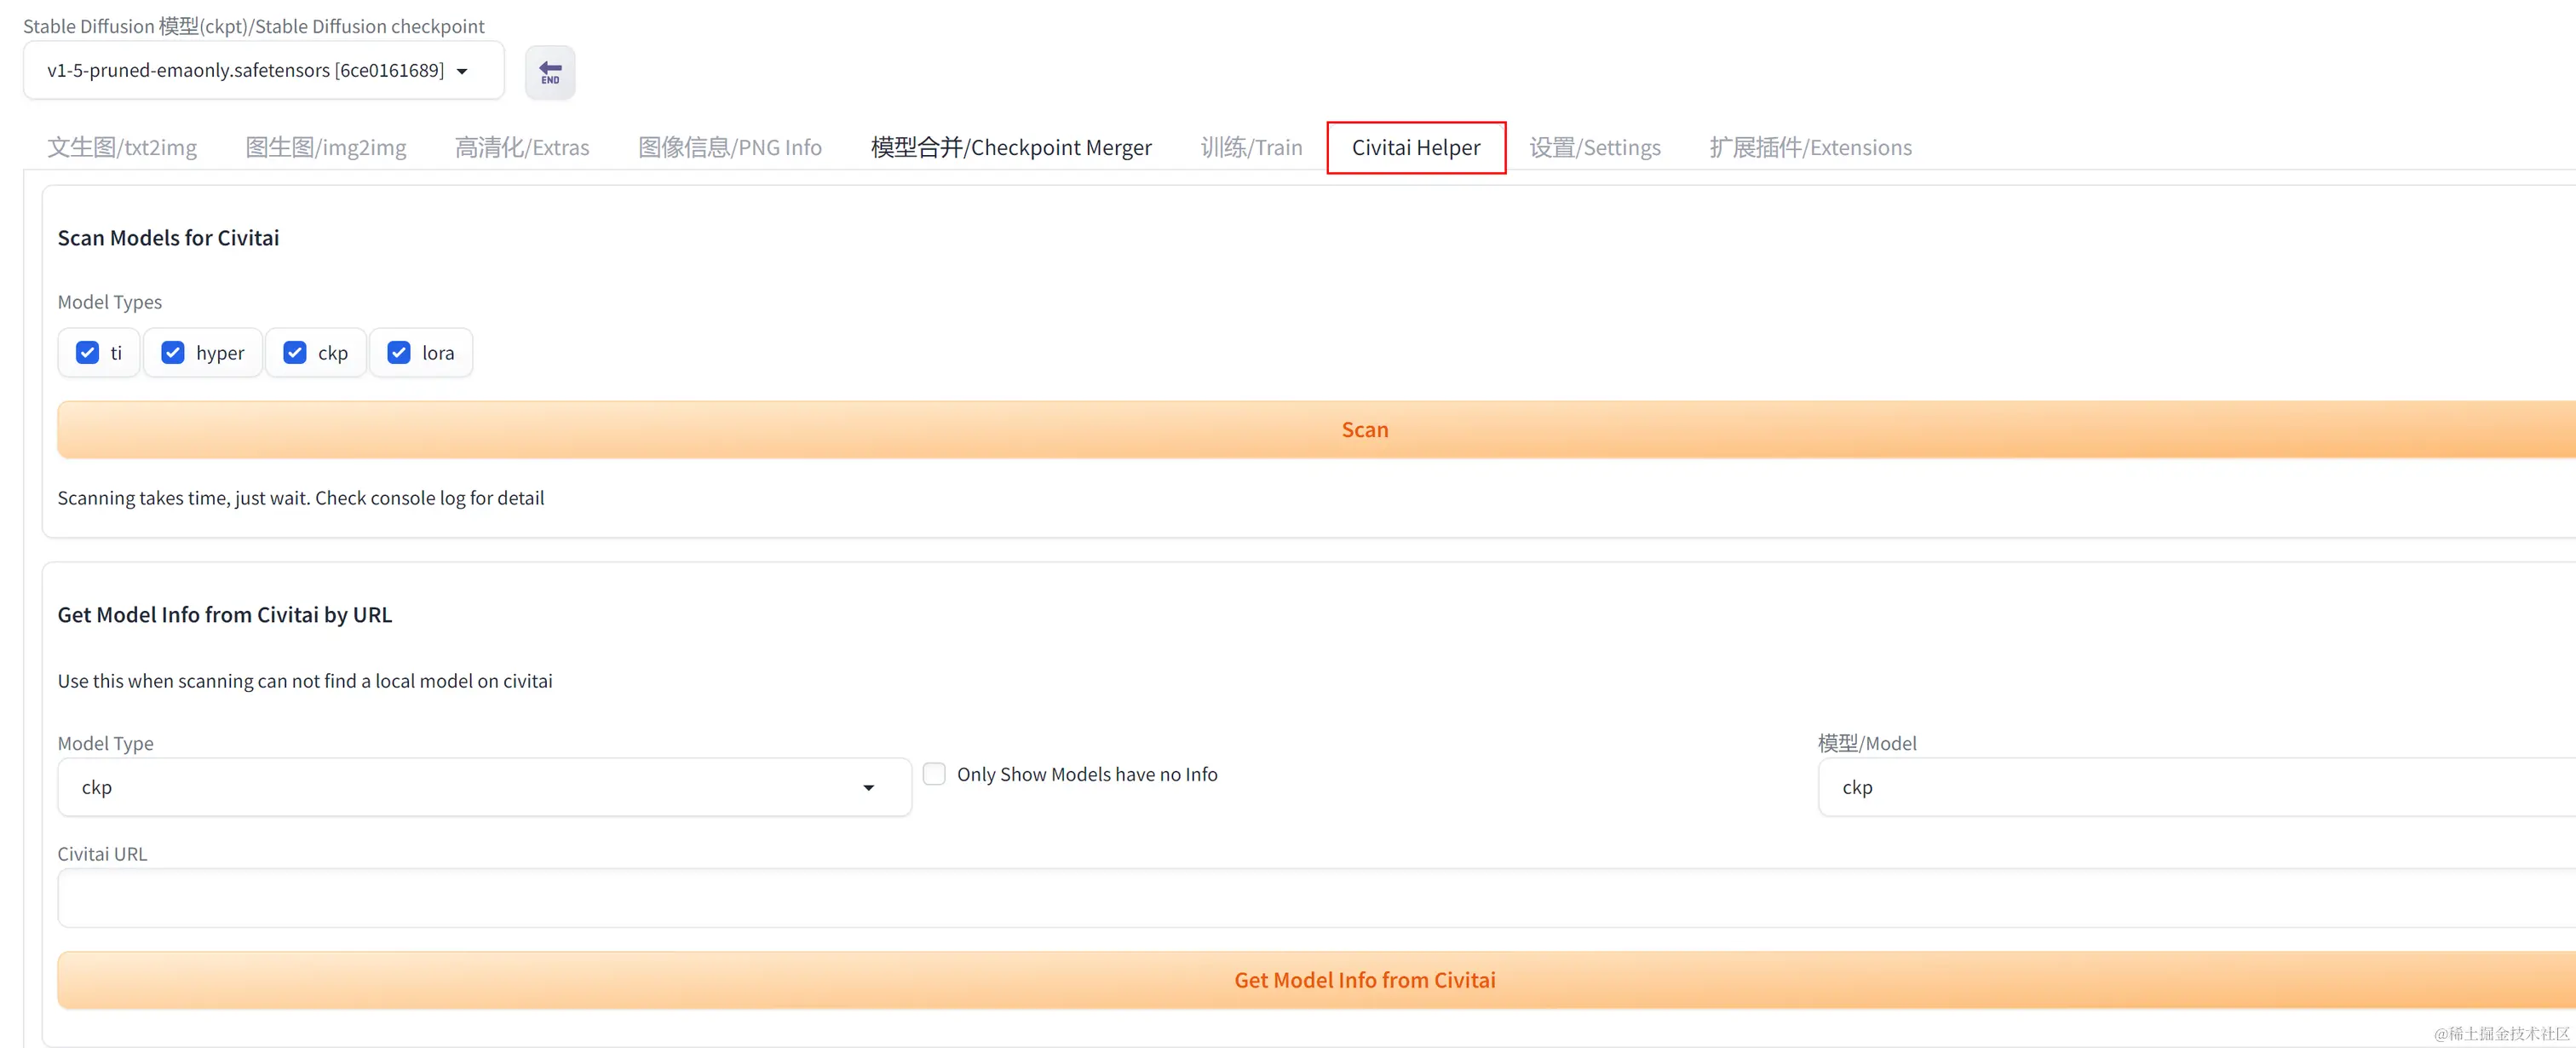Toggle the hyper model type checkbox
The image size is (2576, 1048).
coord(173,353)
